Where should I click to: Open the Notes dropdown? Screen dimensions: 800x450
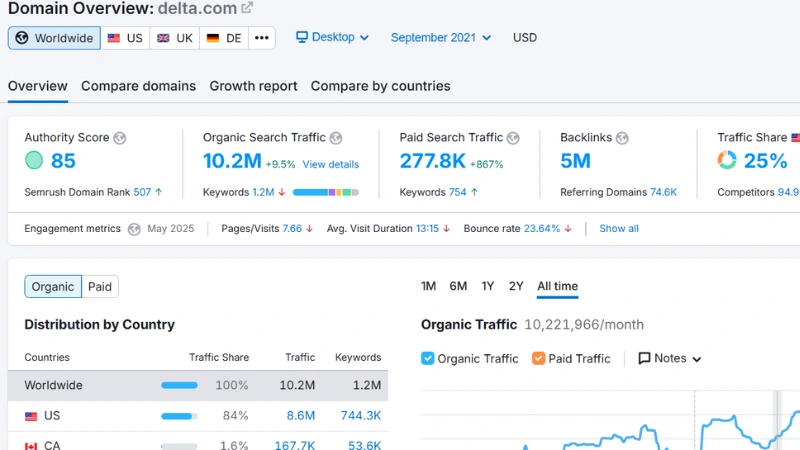pyautogui.click(x=670, y=359)
